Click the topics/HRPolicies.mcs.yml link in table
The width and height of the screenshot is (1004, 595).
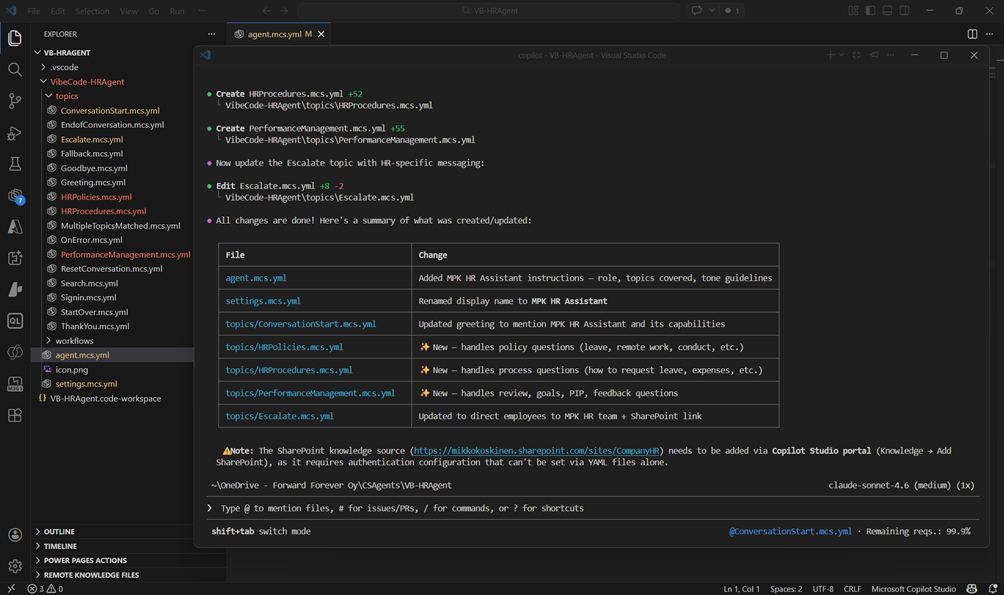point(284,347)
